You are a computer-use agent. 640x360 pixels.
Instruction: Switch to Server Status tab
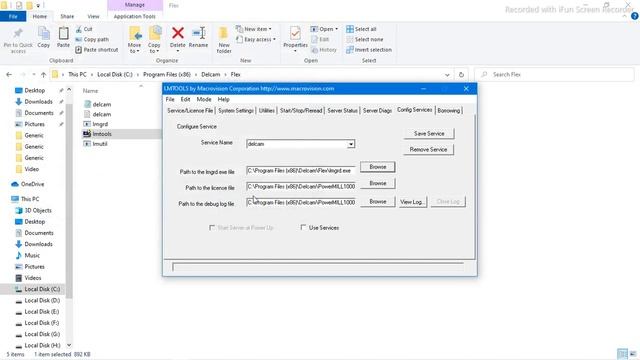[x=342, y=111]
